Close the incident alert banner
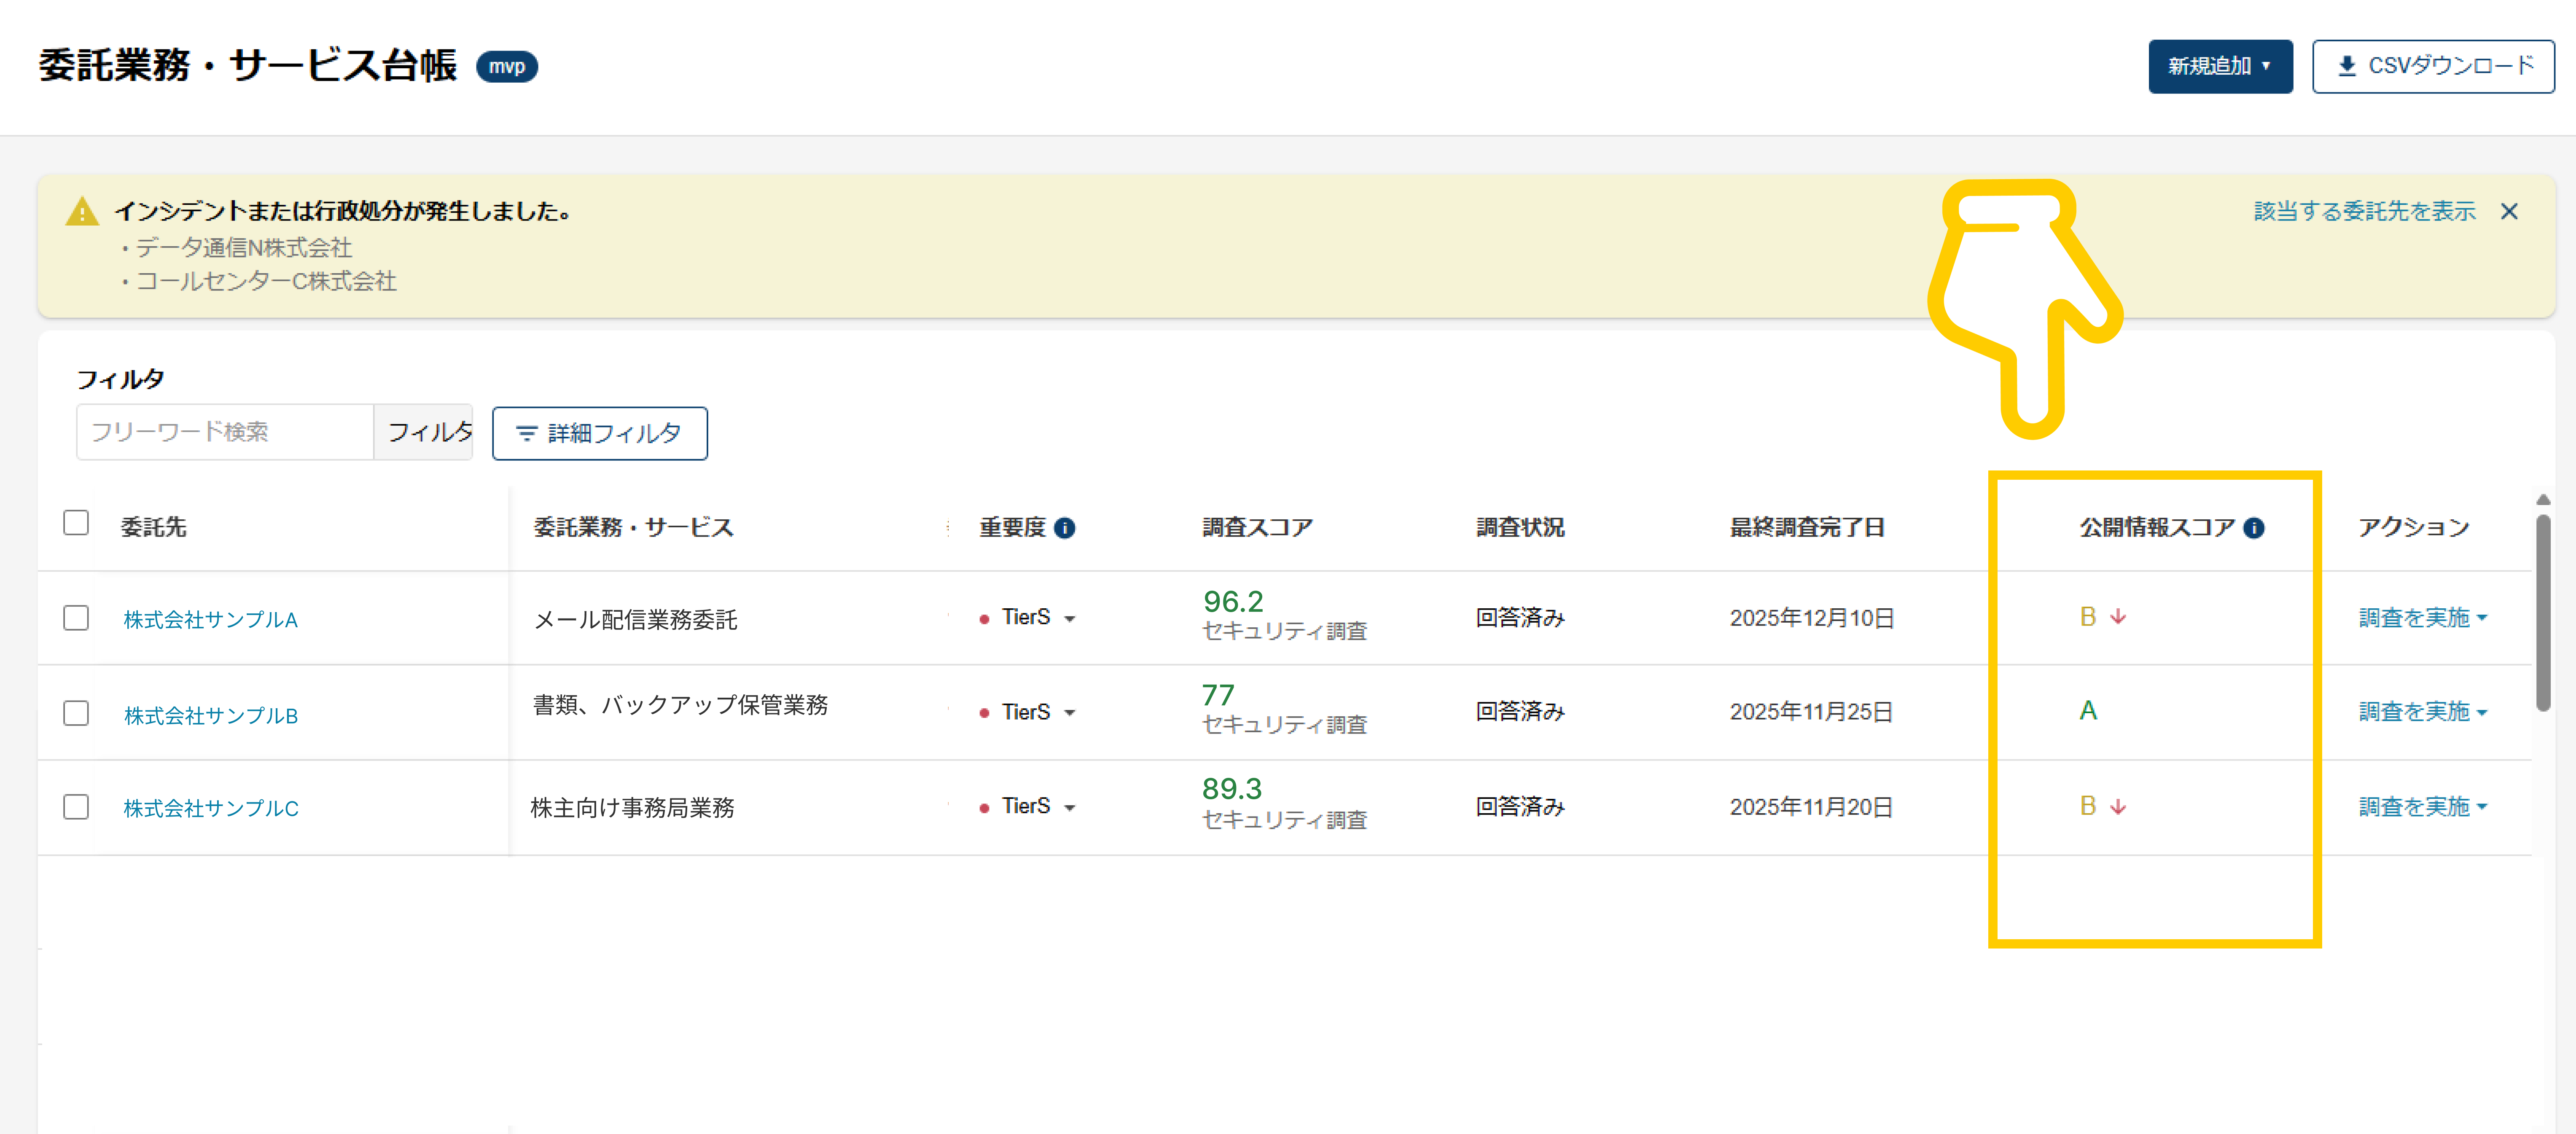The height and width of the screenshot is (1134, 2576). tap(2509, 212)
